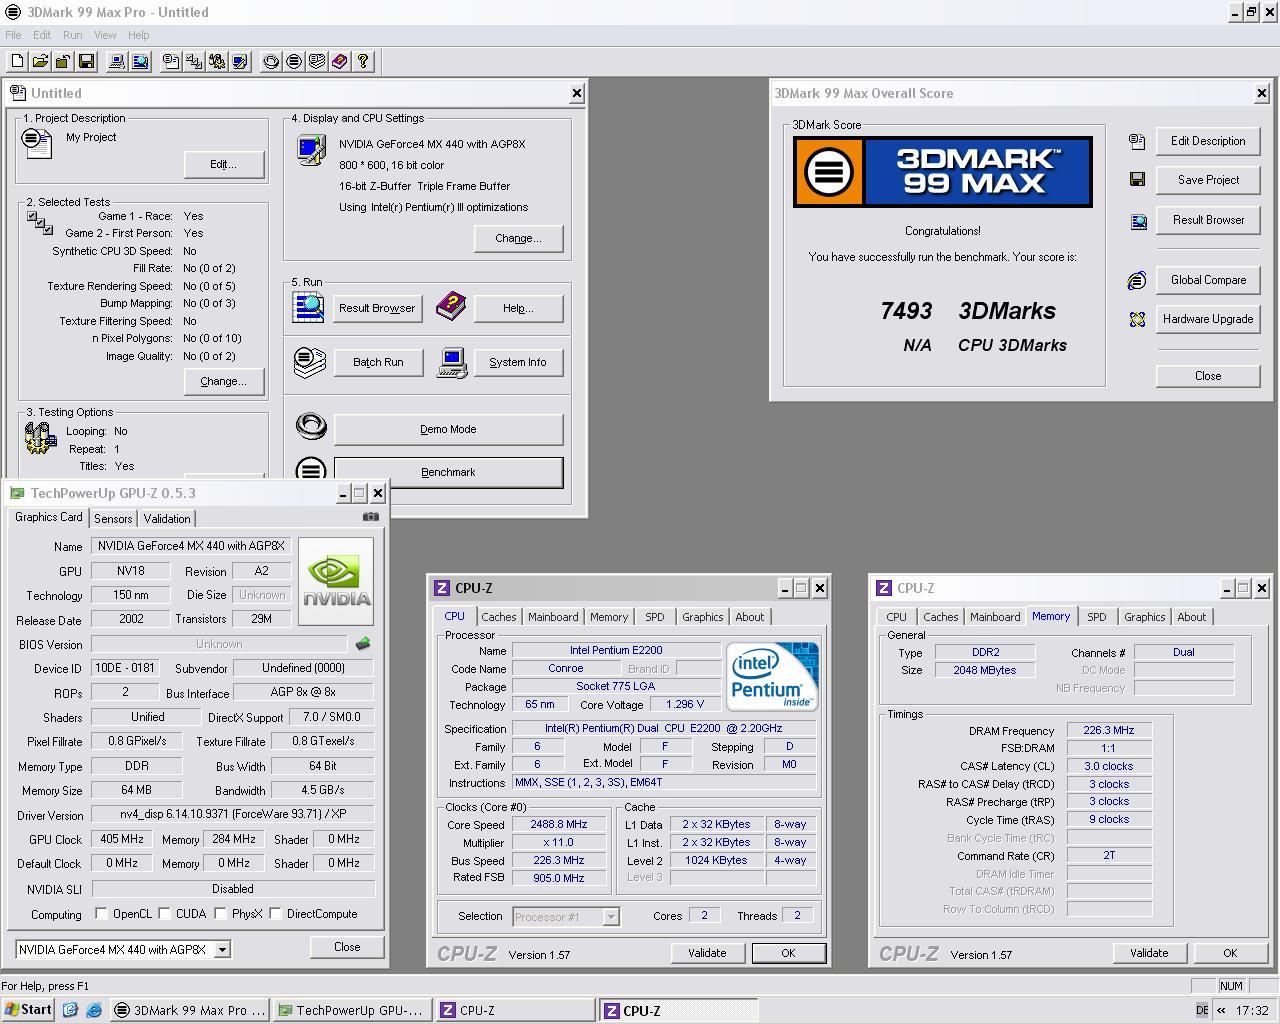The image size is (1280, 1024).
Task: Click the Driver Version field in GPU-Z
Action: (233, 815)
